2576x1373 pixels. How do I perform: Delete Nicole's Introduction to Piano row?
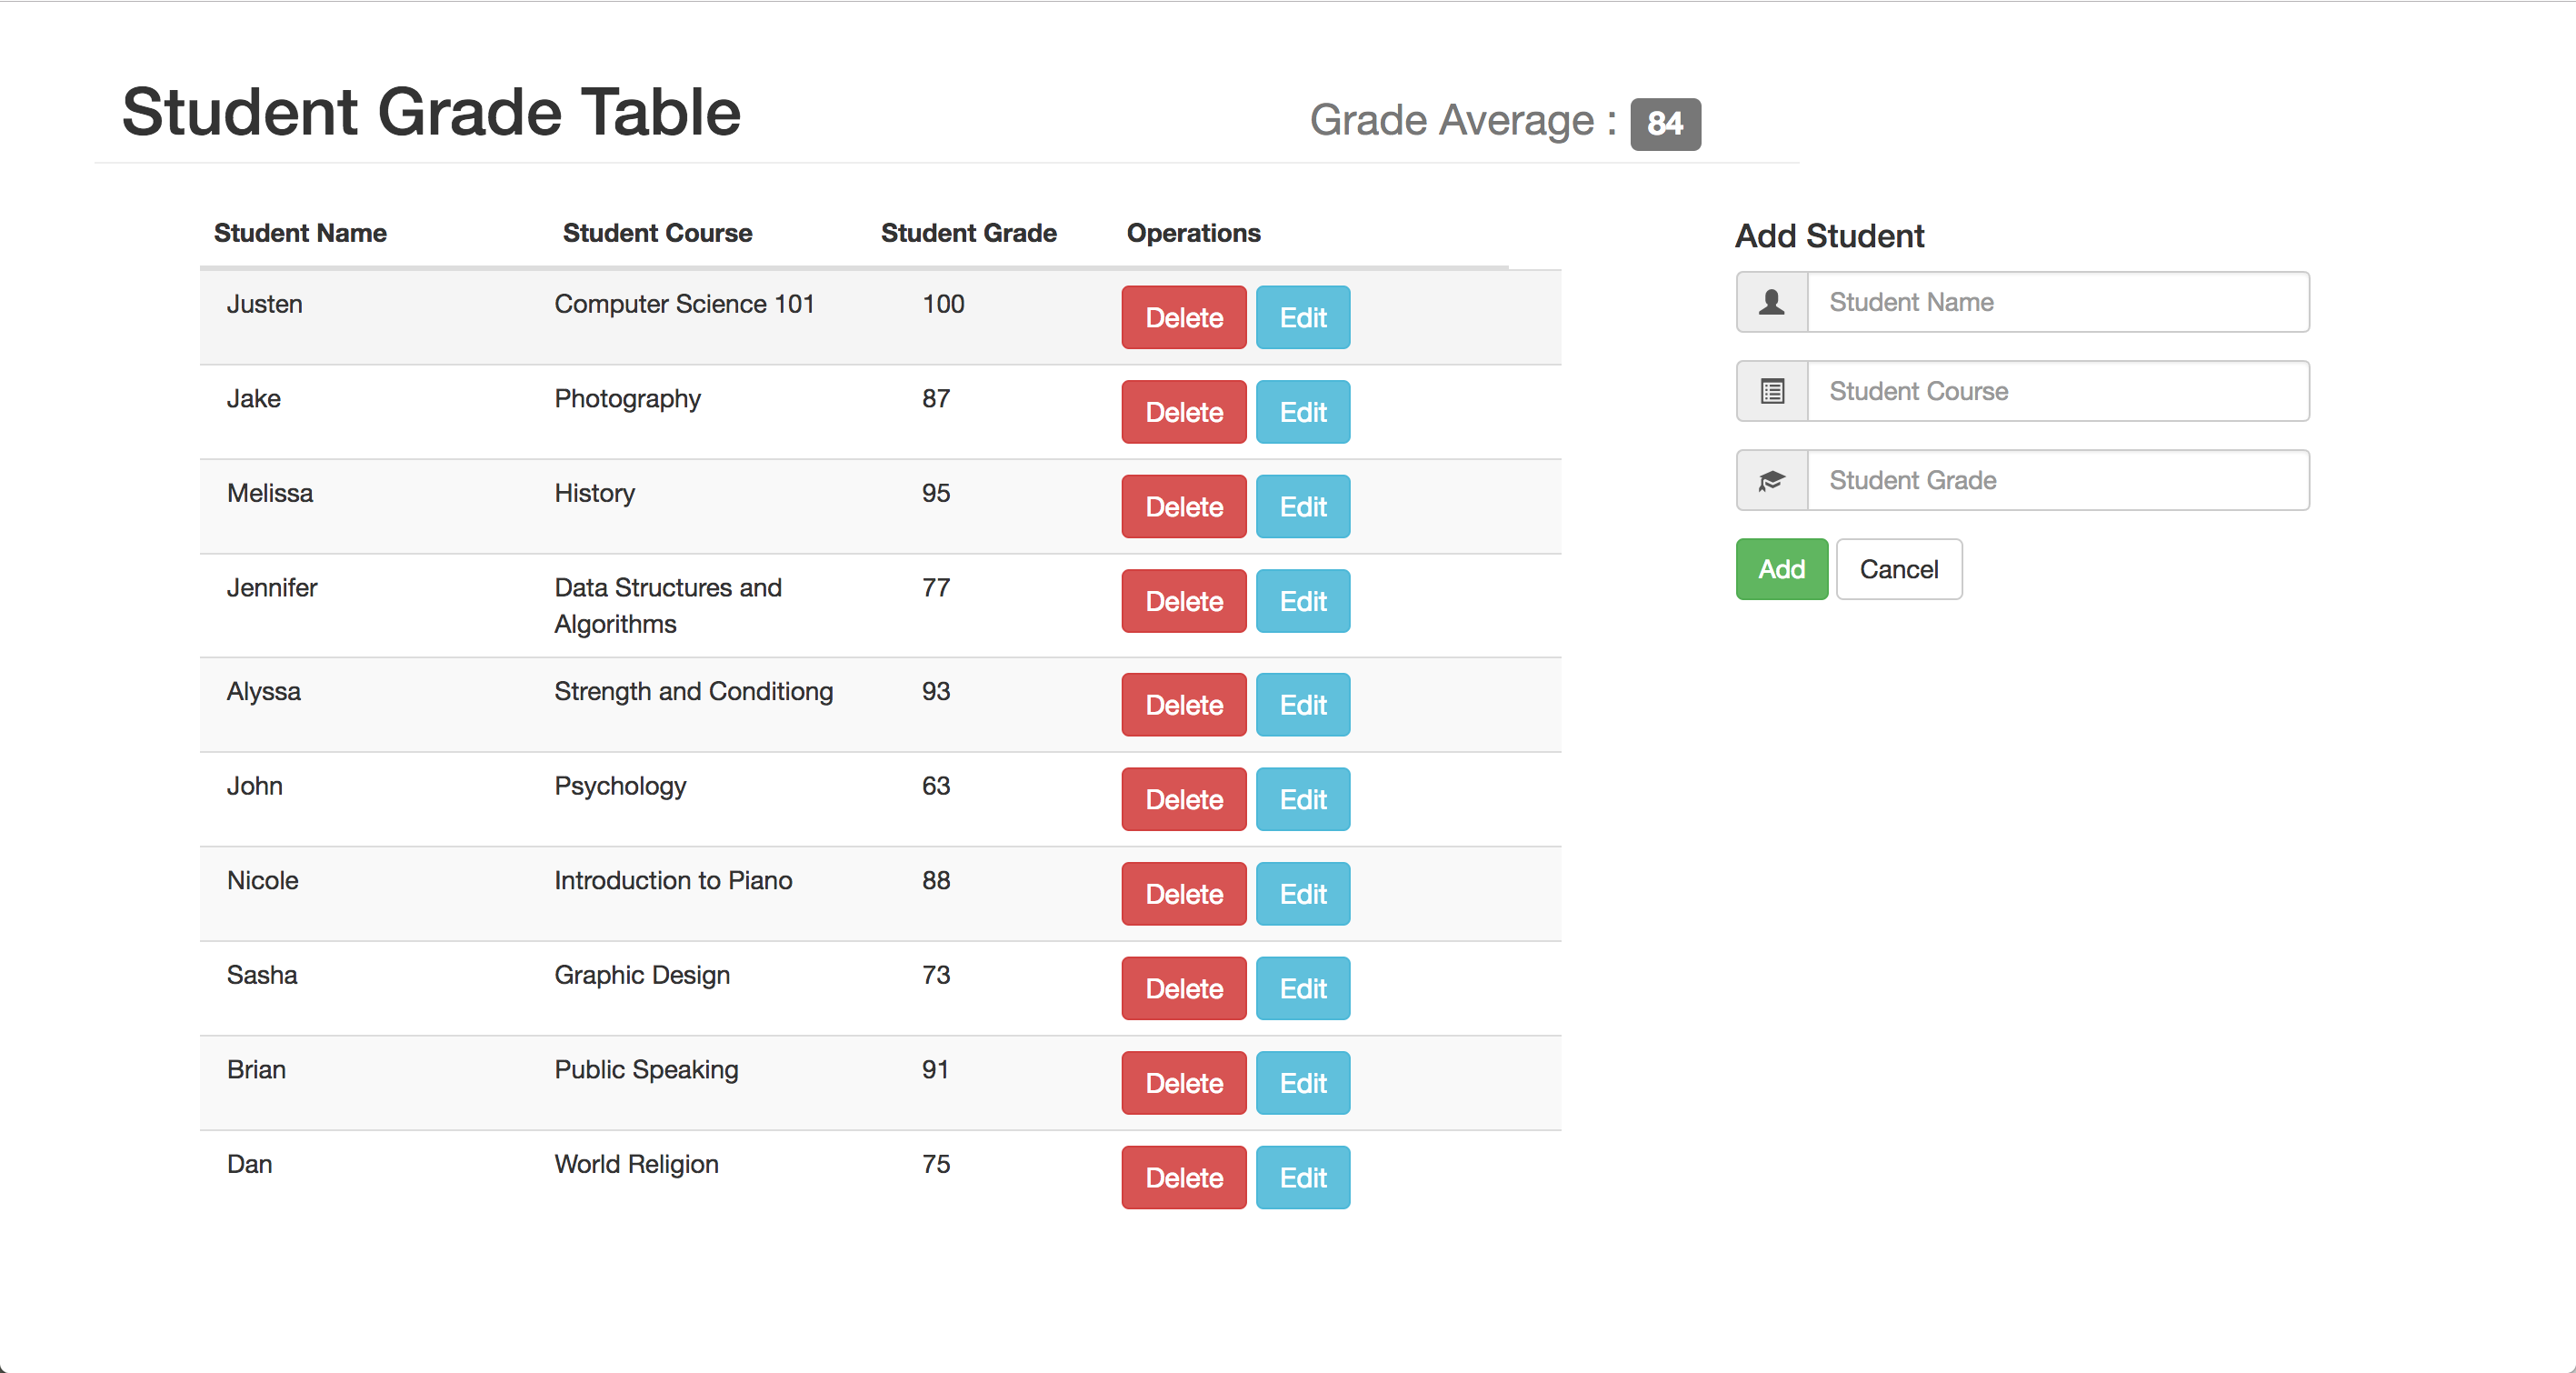(x=1183, y=894)
